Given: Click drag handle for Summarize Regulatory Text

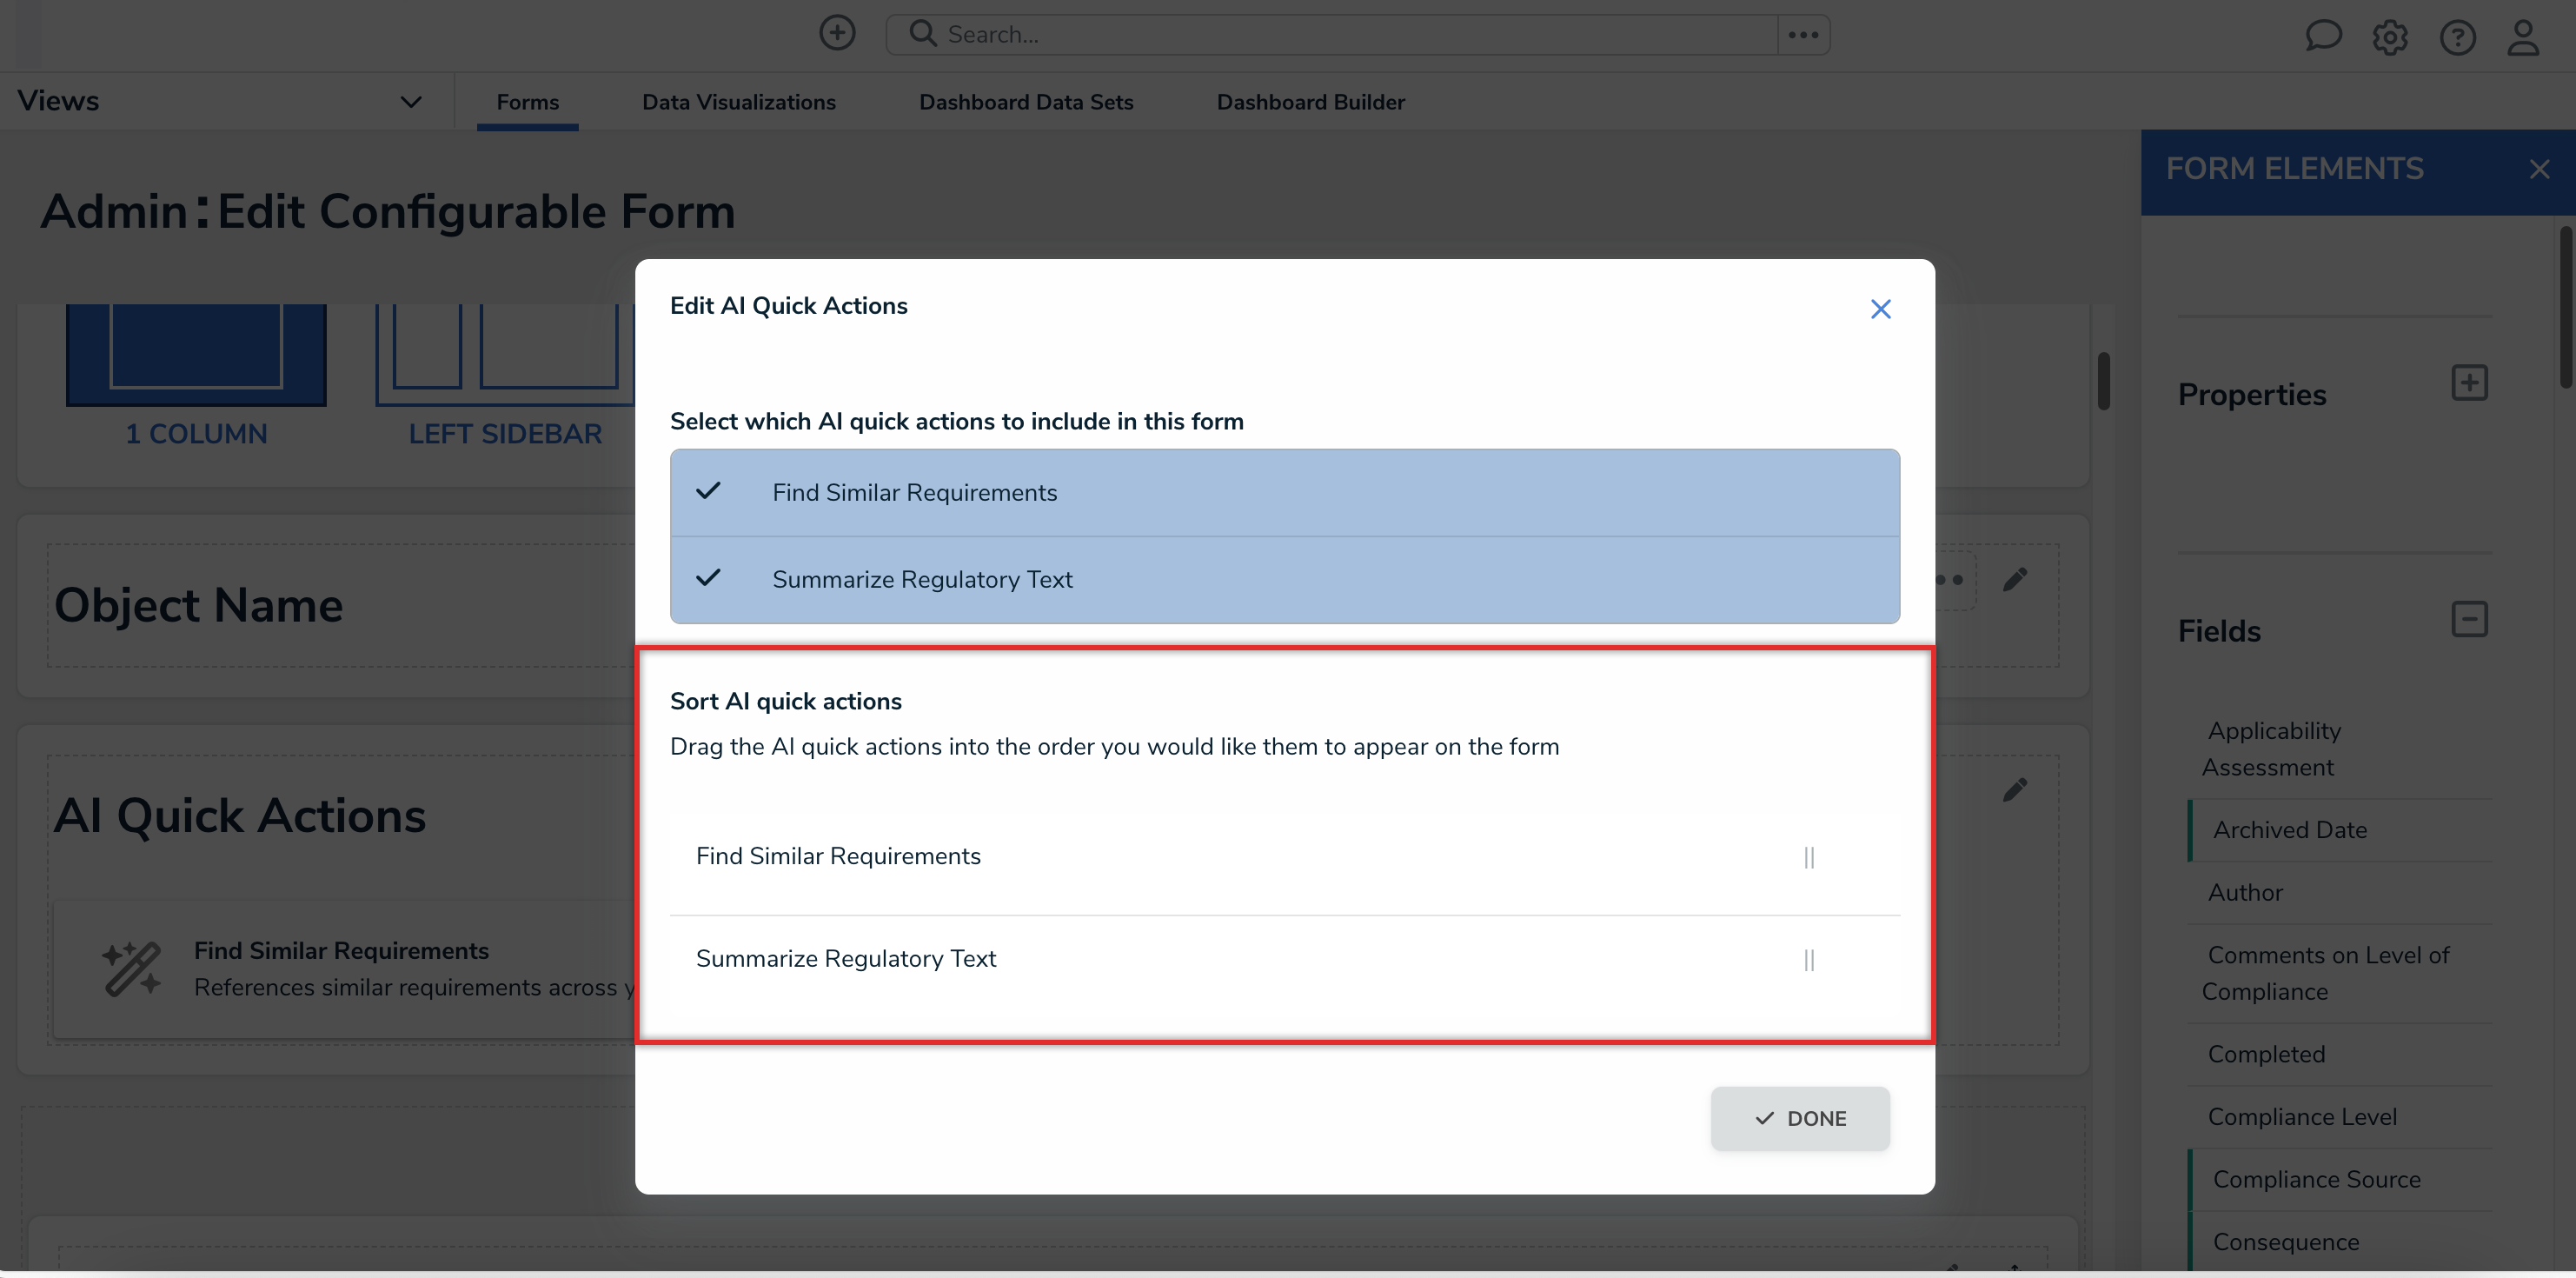Looking at the screenshot, I should pos(1809,960).
